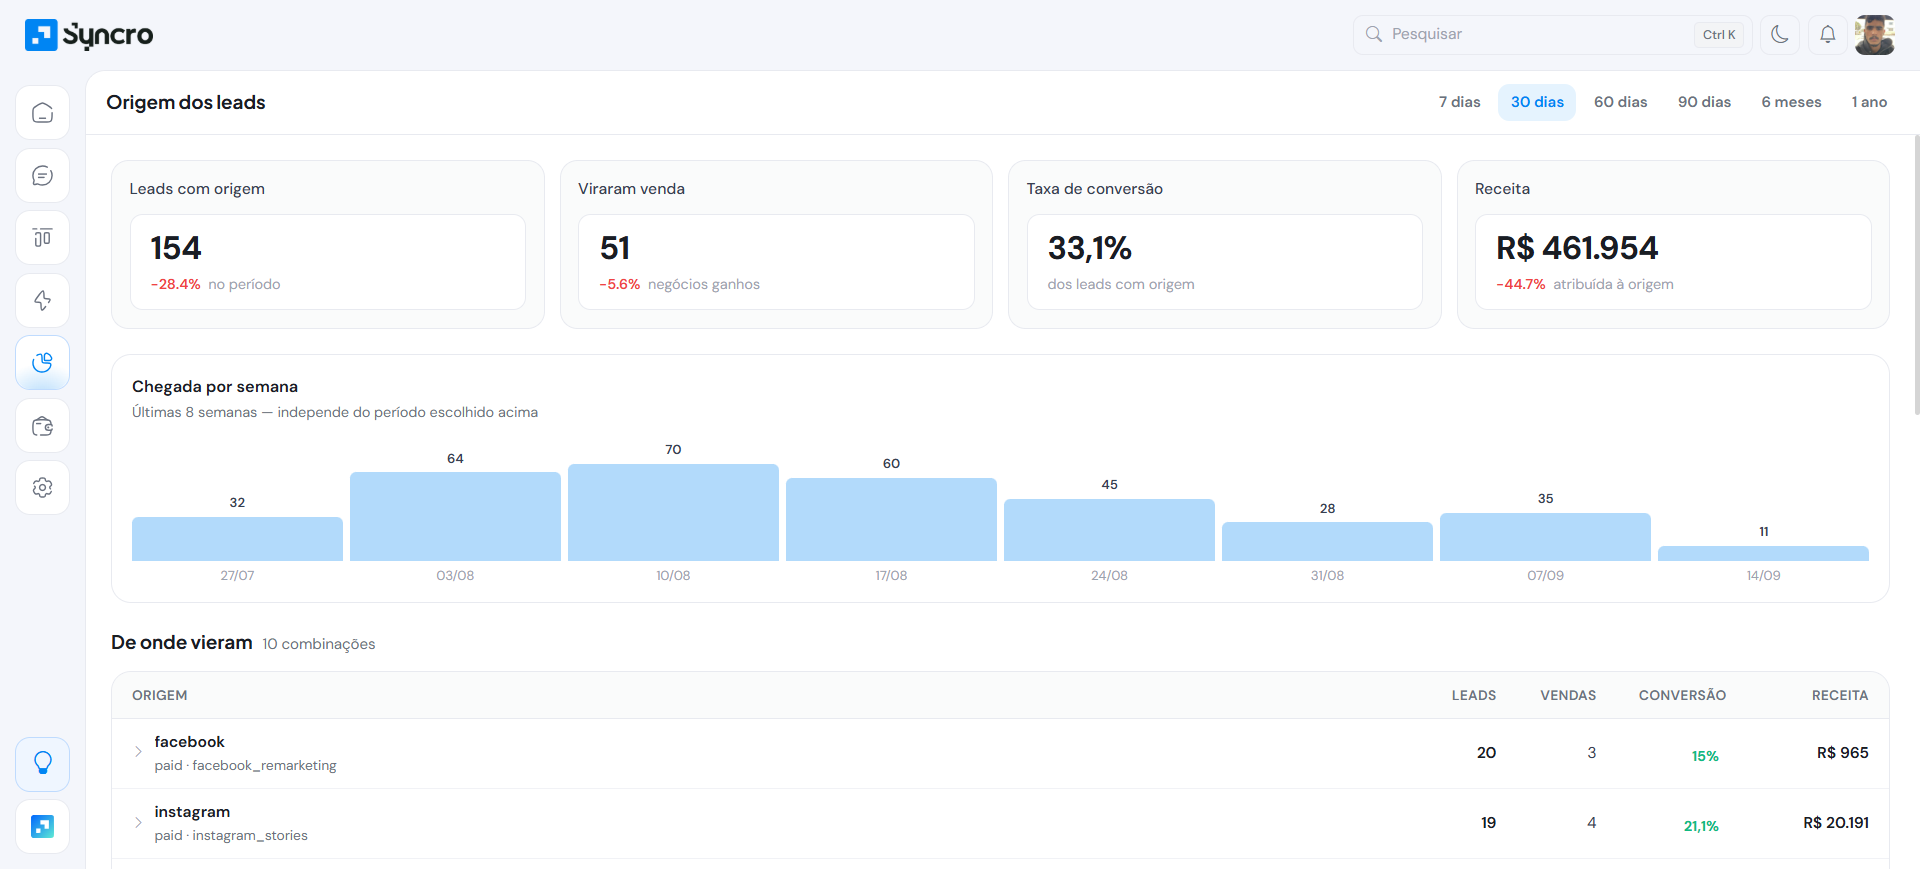The image size is (1920, 869).
Task: Click the 33,1% conversion rate value
Action: pyautogui.click(x=1090, y=248)
